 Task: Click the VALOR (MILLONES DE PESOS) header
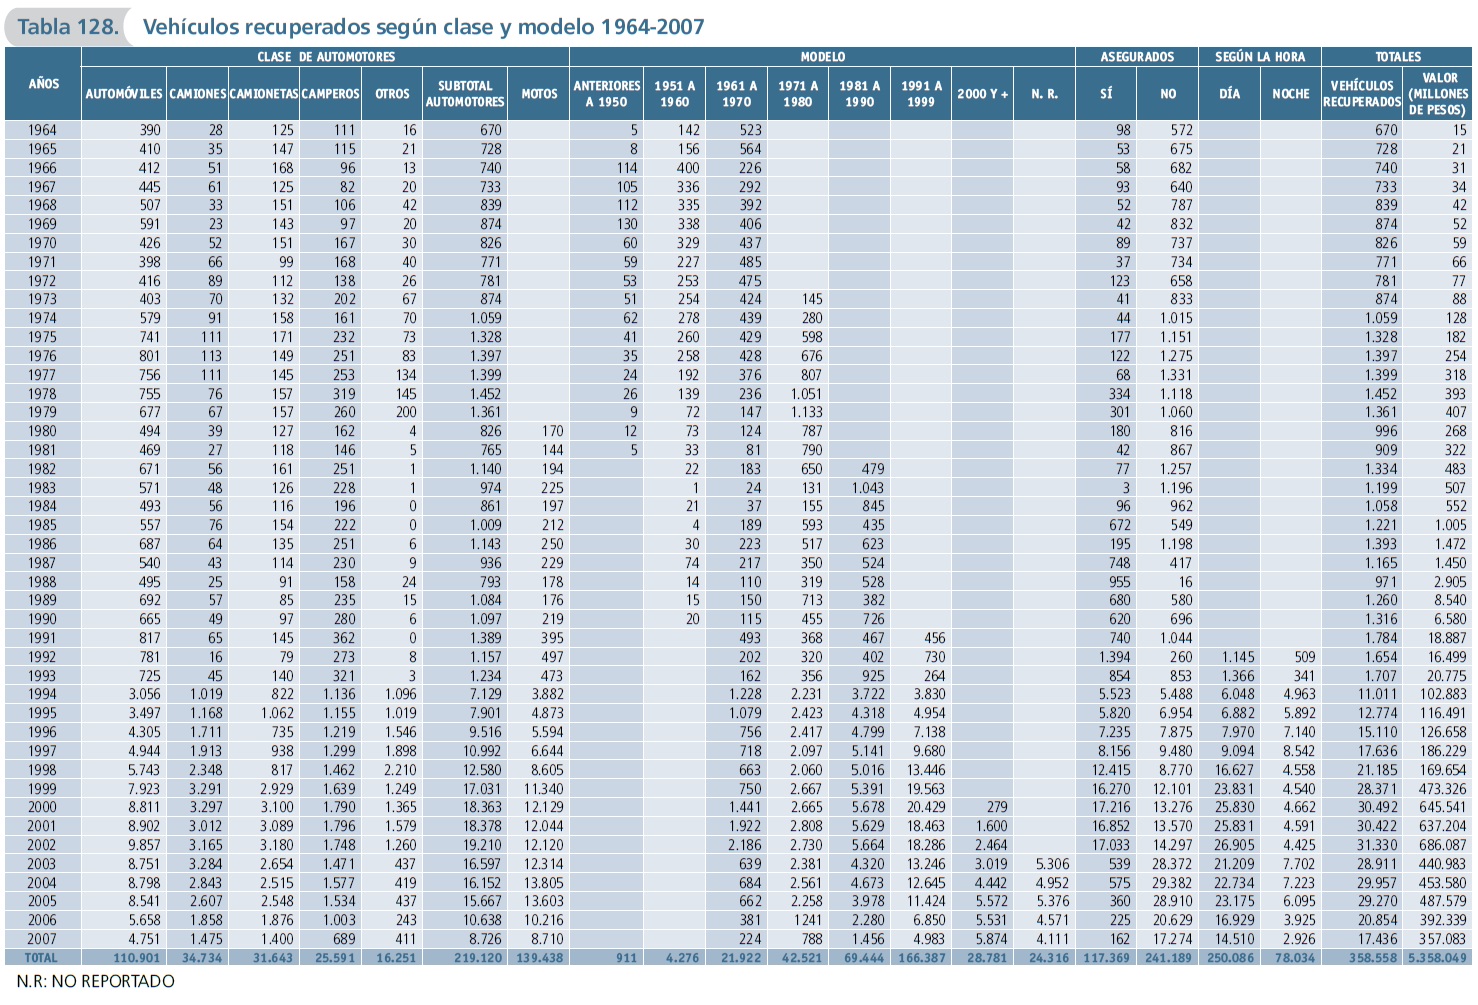(1438, 94)
